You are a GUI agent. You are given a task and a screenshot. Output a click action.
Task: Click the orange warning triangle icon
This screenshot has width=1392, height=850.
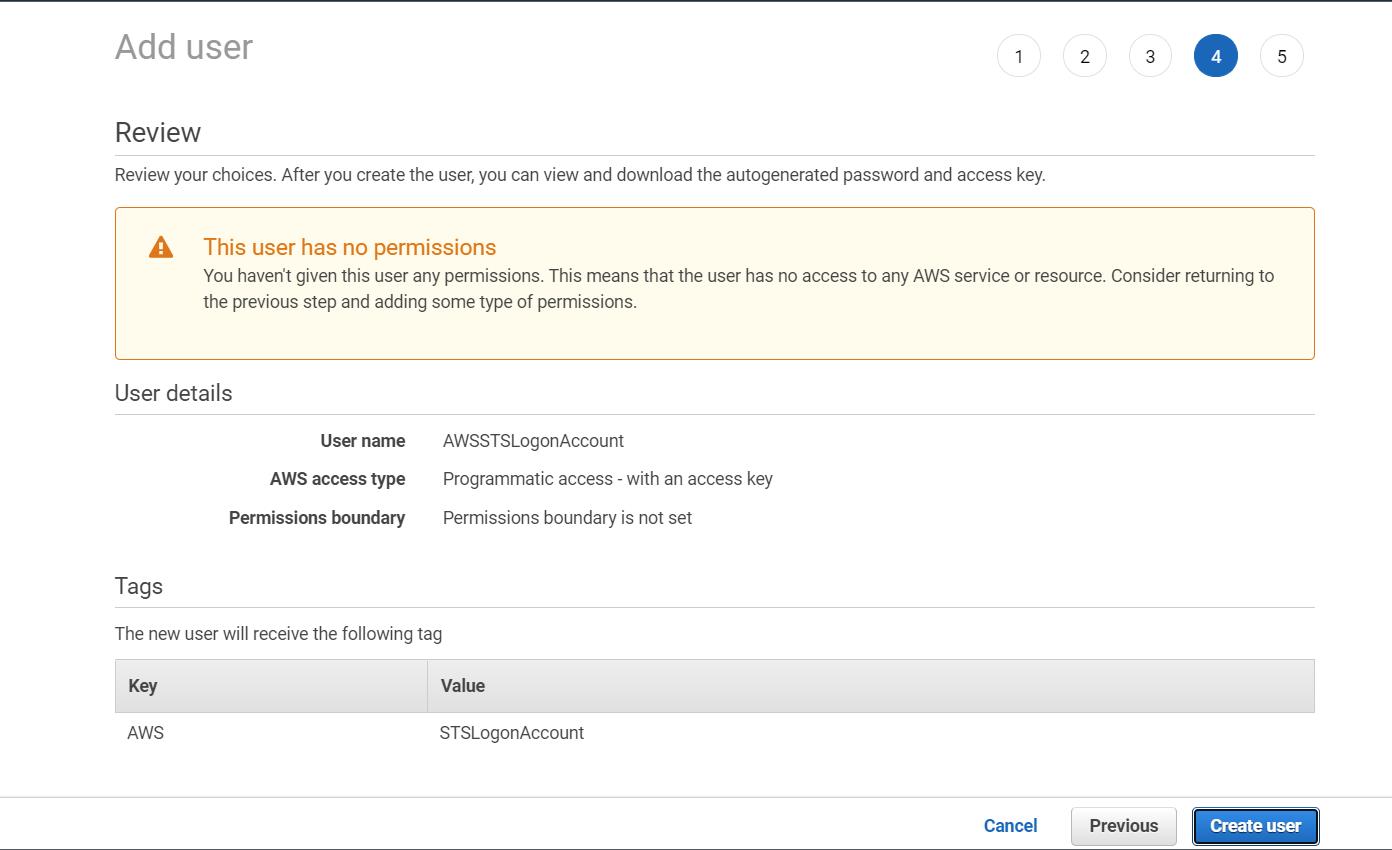pos(161,247)
